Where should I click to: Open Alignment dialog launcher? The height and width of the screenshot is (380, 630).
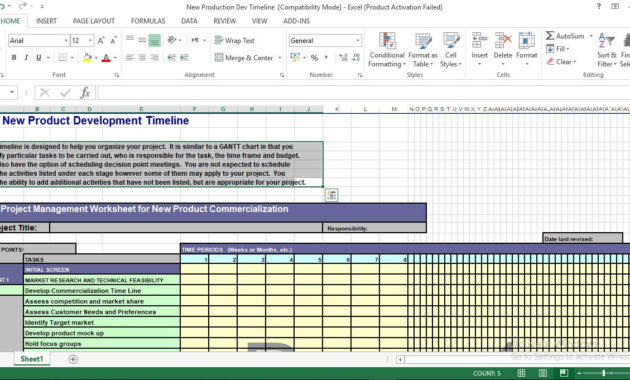282,75
